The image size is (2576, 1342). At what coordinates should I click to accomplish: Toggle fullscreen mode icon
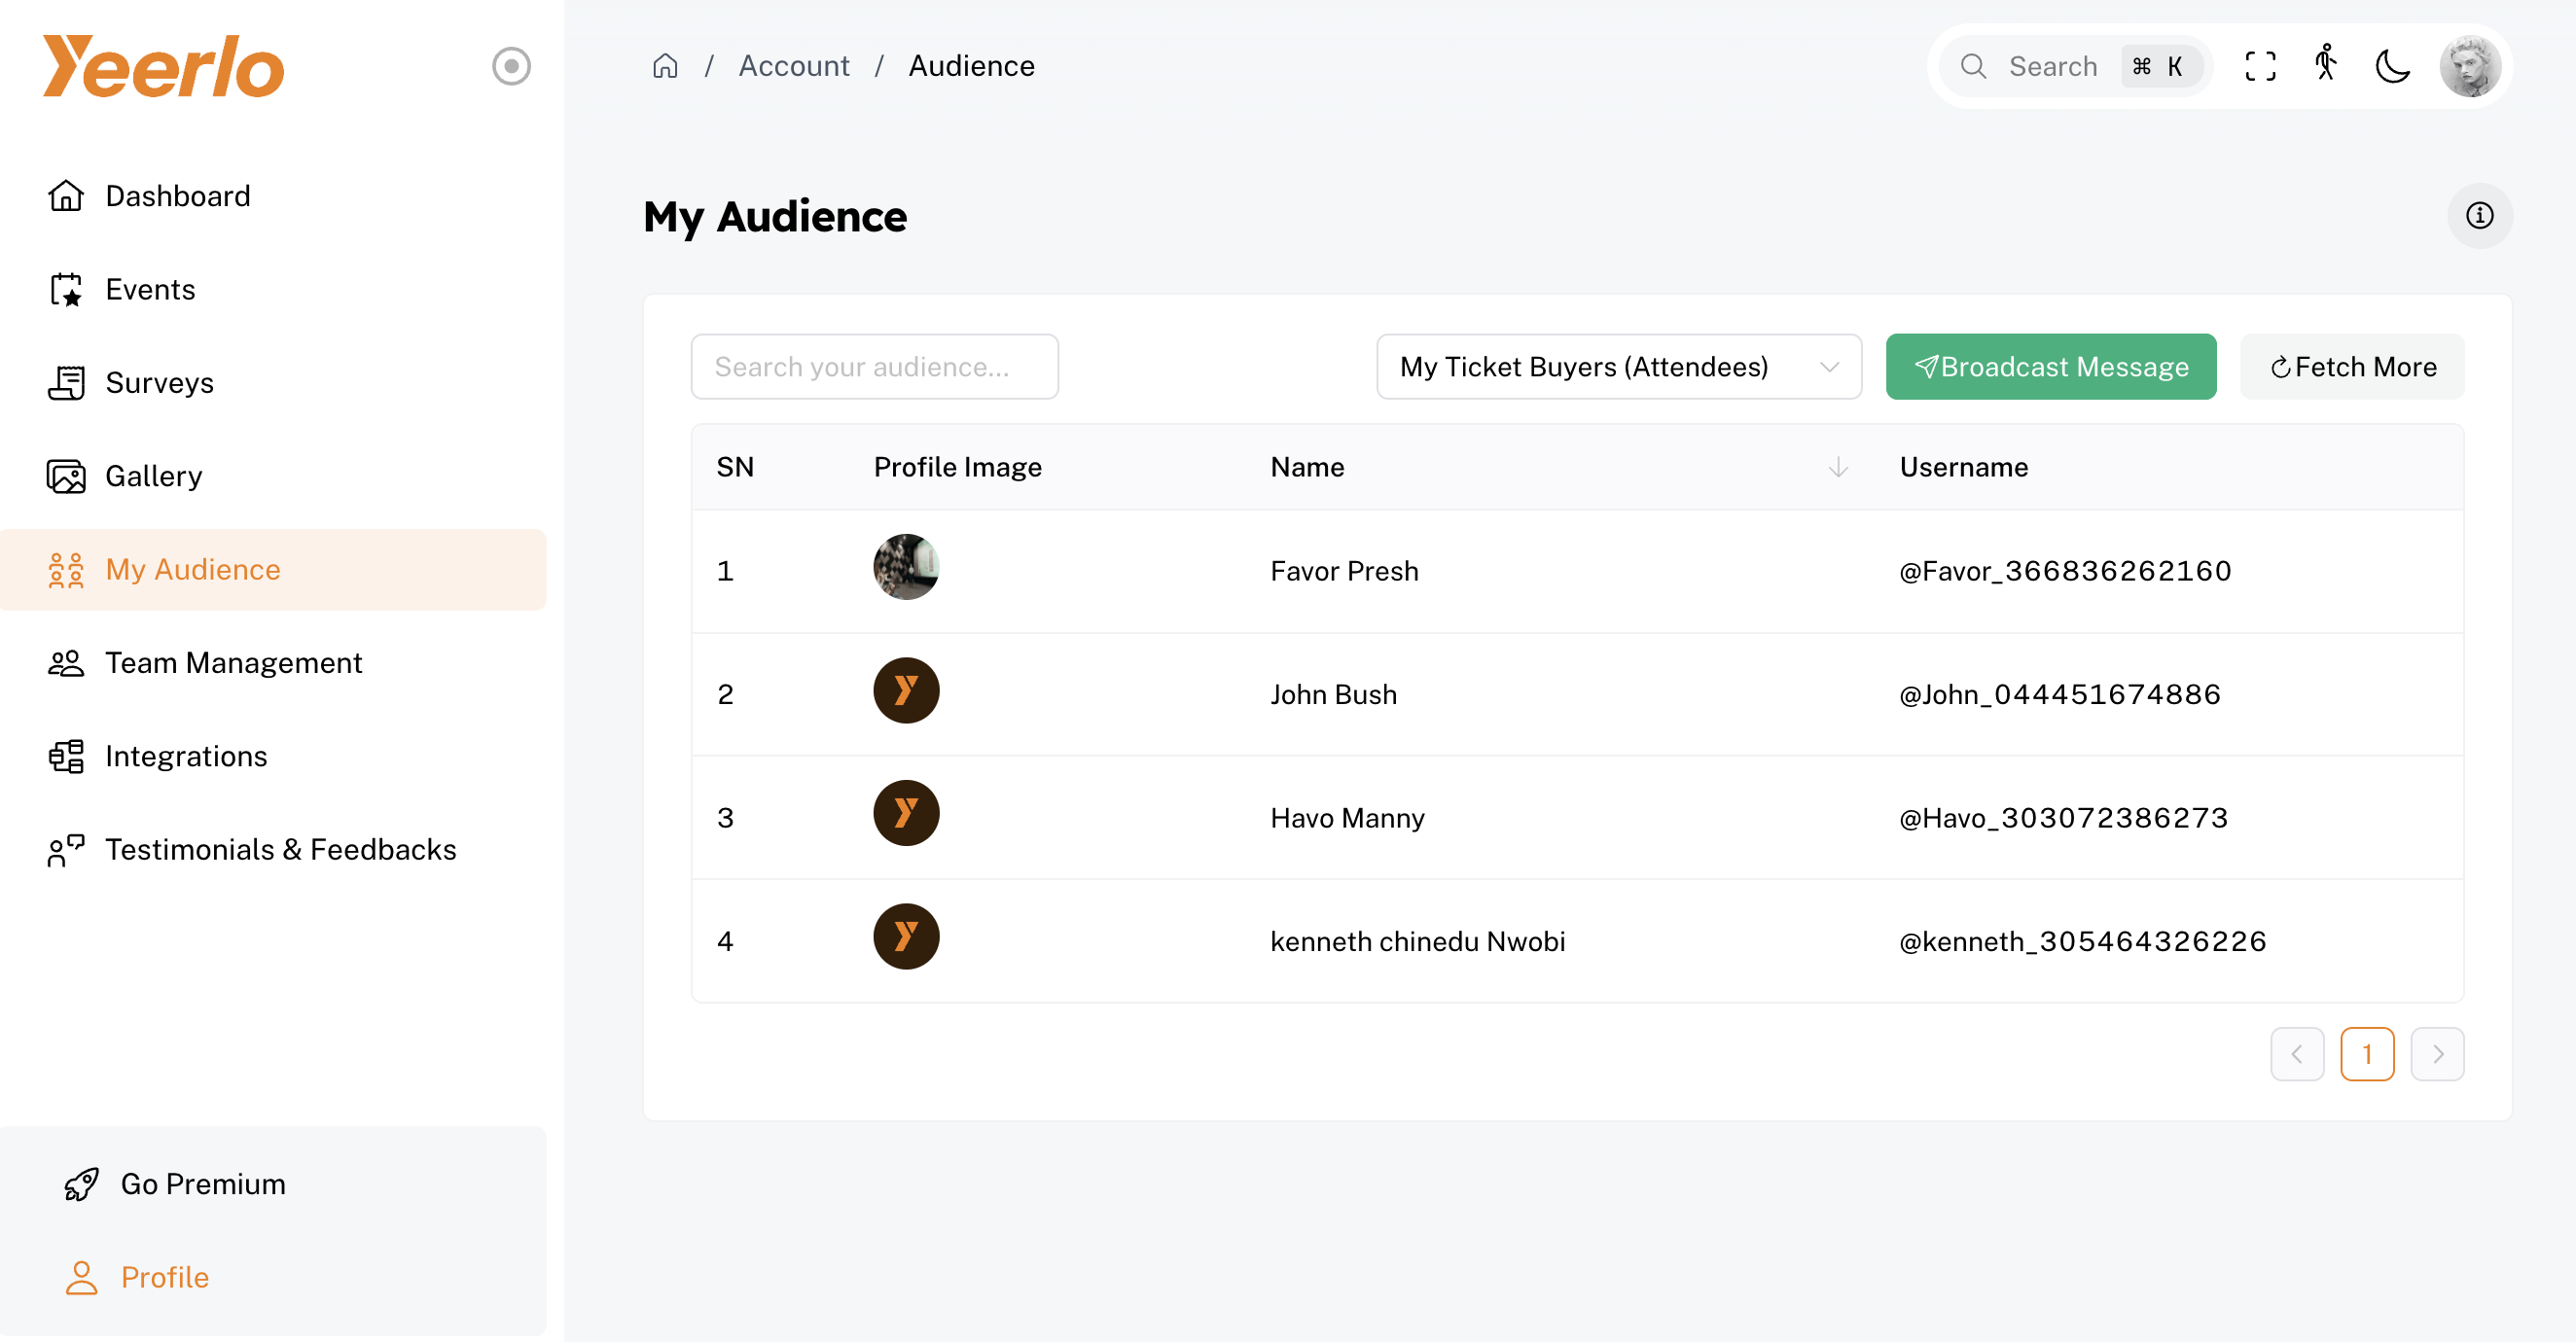[2260, 66]
